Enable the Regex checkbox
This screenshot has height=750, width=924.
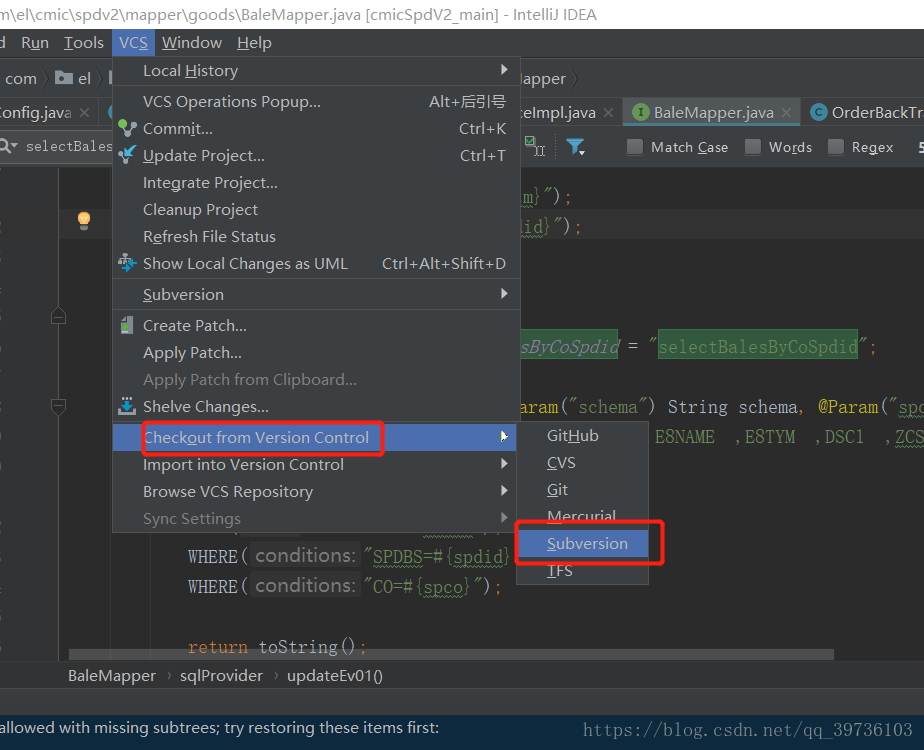pyautogui.click(x=836, y=147)
